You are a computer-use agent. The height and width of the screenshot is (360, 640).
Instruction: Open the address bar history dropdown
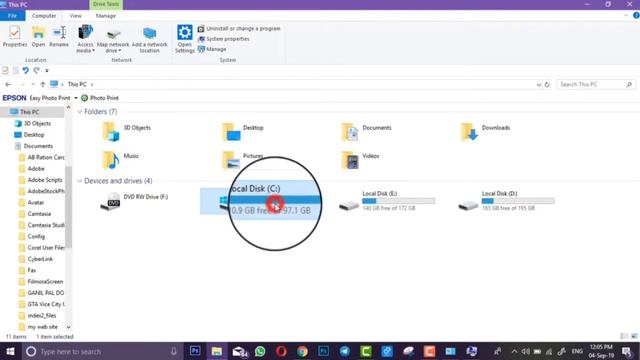click(x=539, y=84)
